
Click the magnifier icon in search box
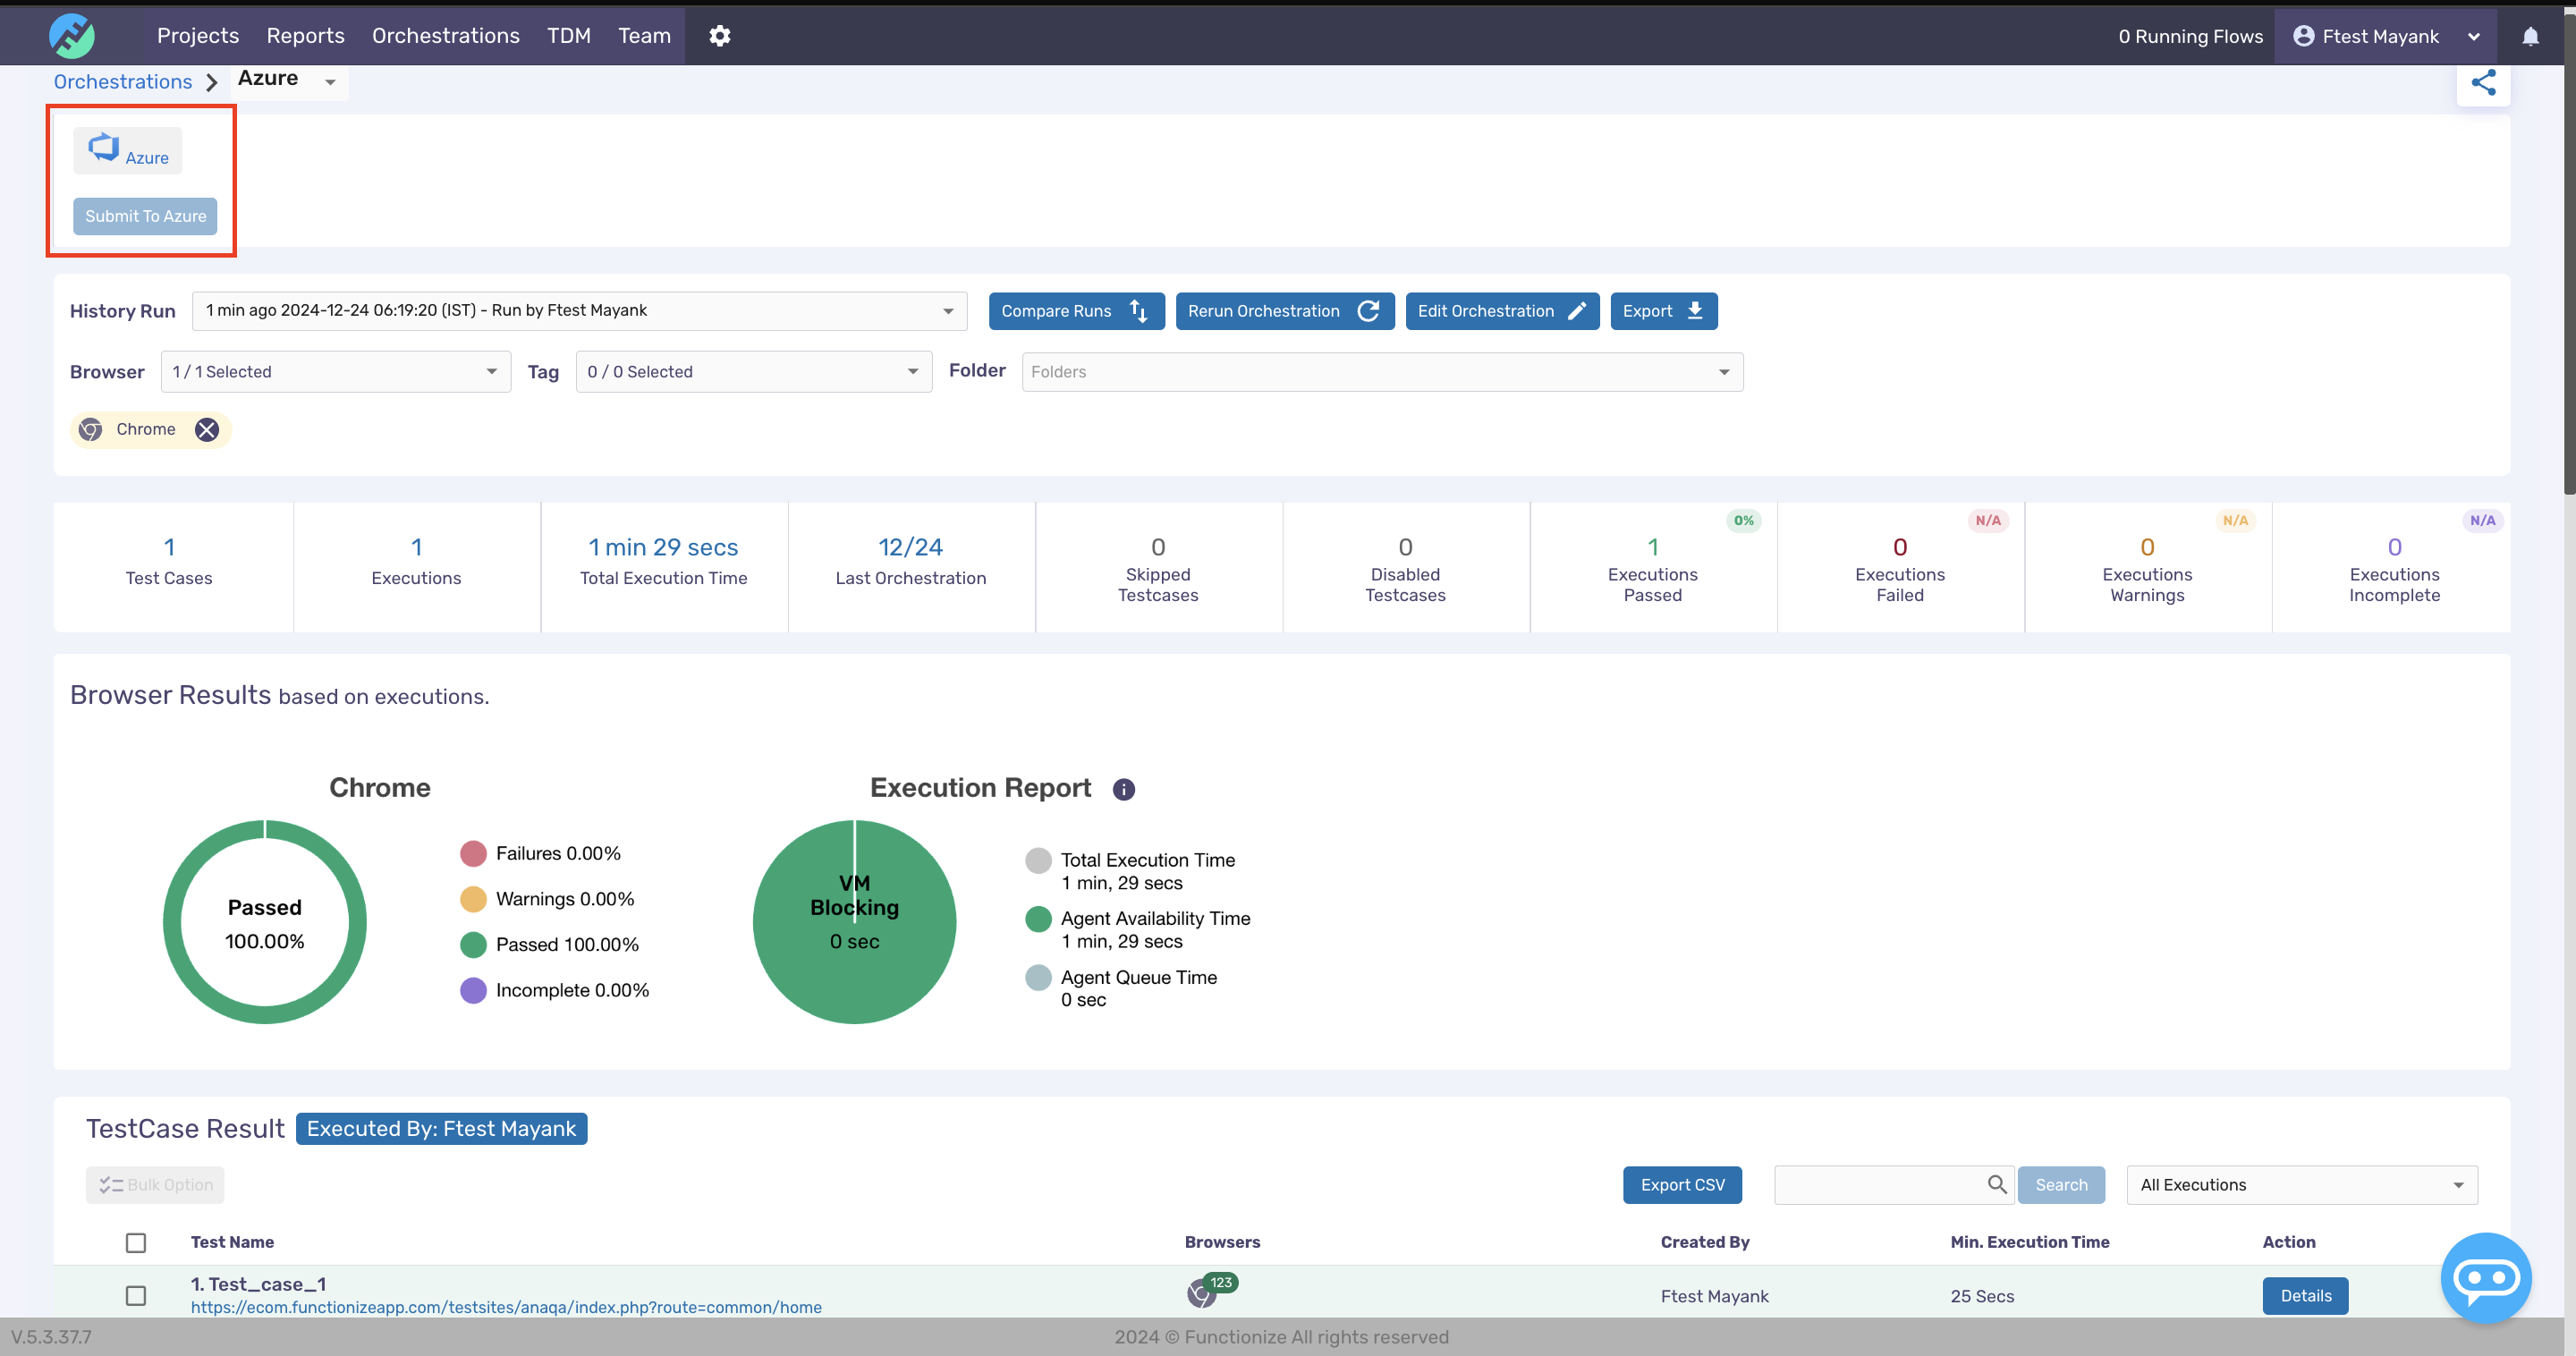(x=1997, y=1184)
